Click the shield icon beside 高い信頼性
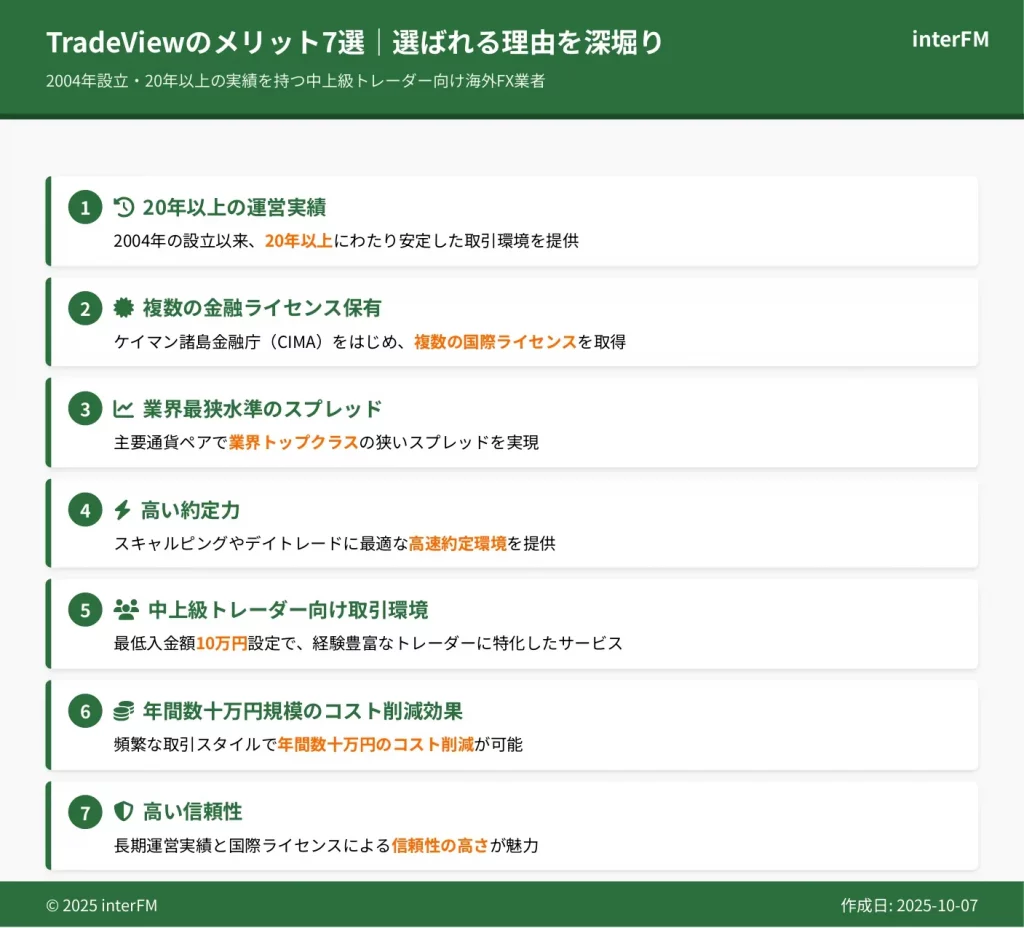Image resolution: width=1024 pixels, height=928 pixels. [123, 811]
